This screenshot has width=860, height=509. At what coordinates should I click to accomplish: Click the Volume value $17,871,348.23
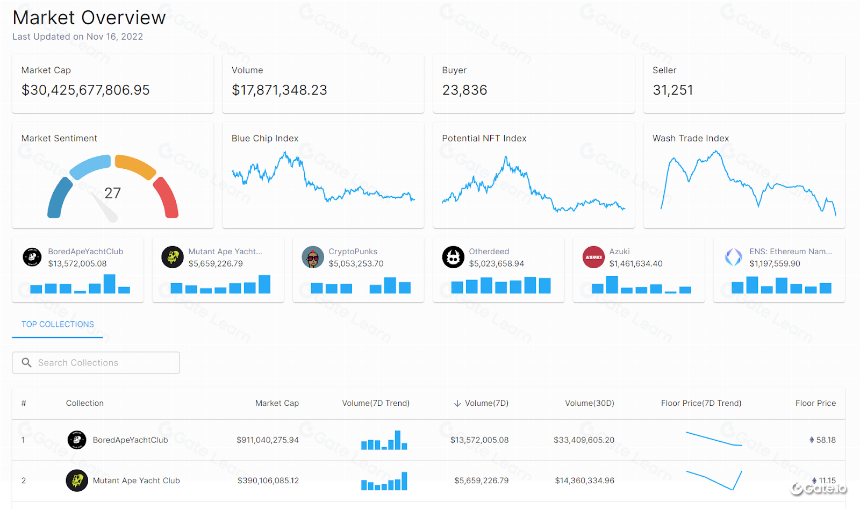[279, 90]
